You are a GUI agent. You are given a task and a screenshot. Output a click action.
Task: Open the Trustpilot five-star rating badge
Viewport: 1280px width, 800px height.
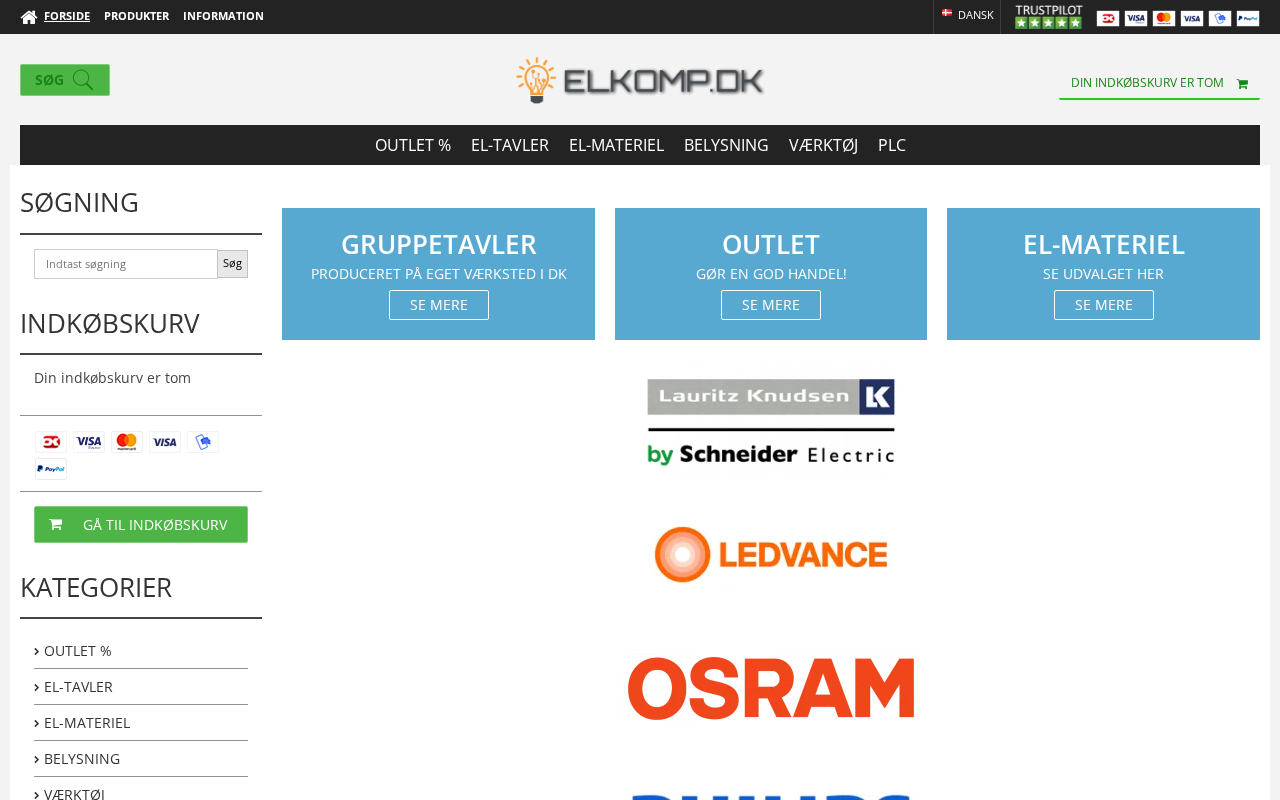tap(1048, 17)
